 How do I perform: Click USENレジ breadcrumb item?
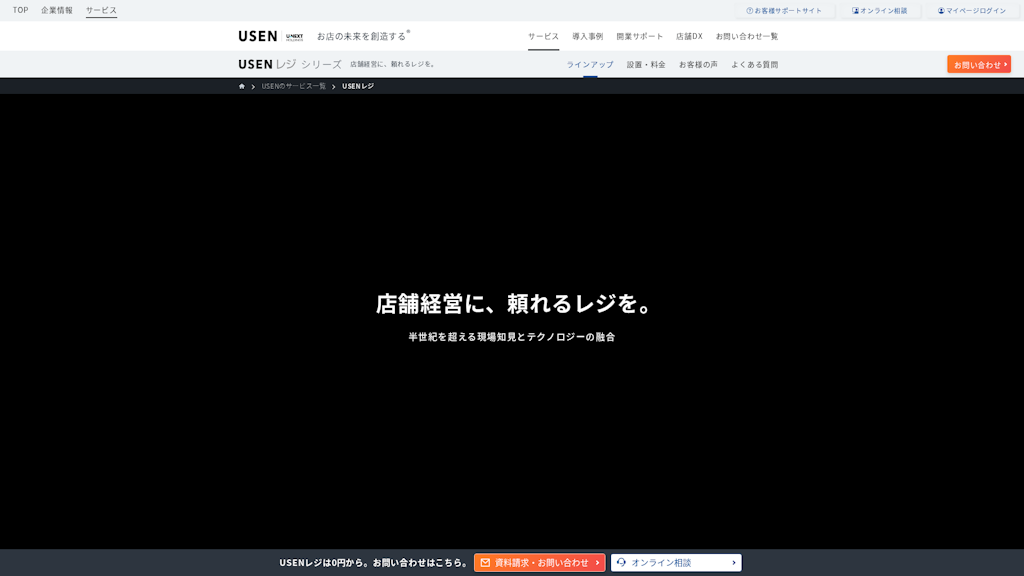pyautogui.click(x=358, y=86)
